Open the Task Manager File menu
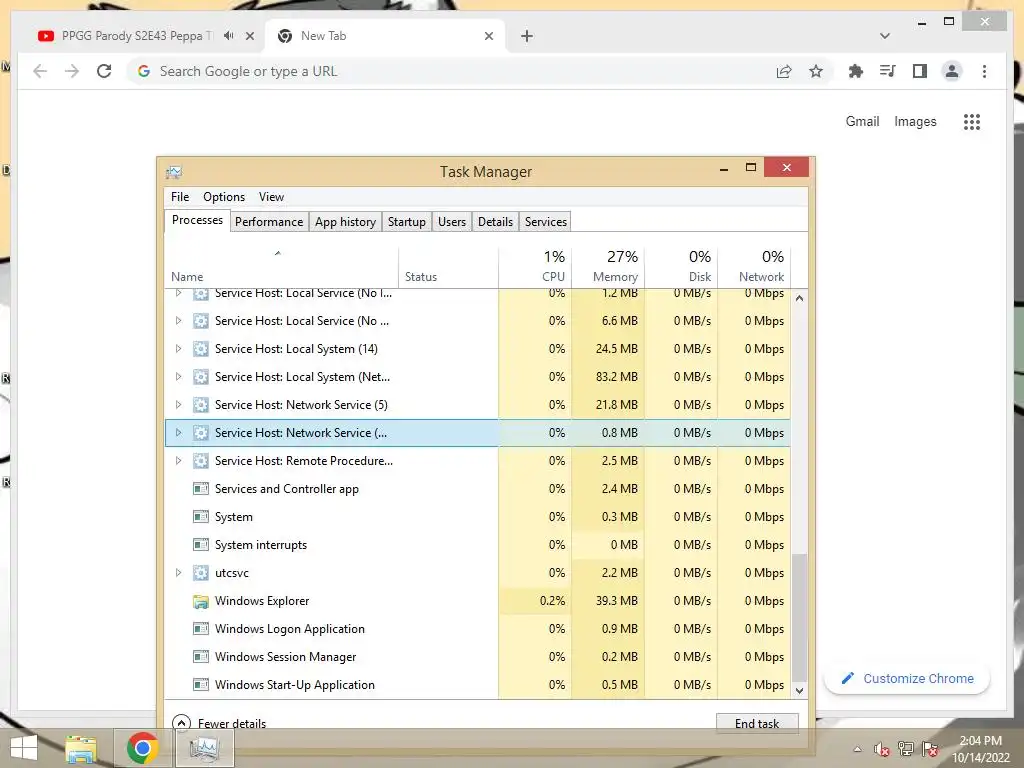1024x768 pixels. click(180, 197)
